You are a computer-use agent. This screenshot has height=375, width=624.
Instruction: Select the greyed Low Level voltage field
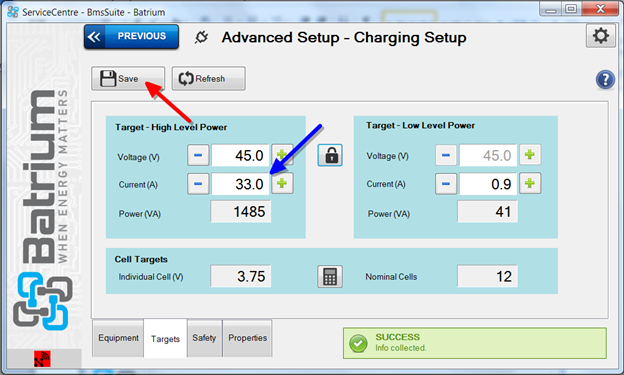coord(488,155)
